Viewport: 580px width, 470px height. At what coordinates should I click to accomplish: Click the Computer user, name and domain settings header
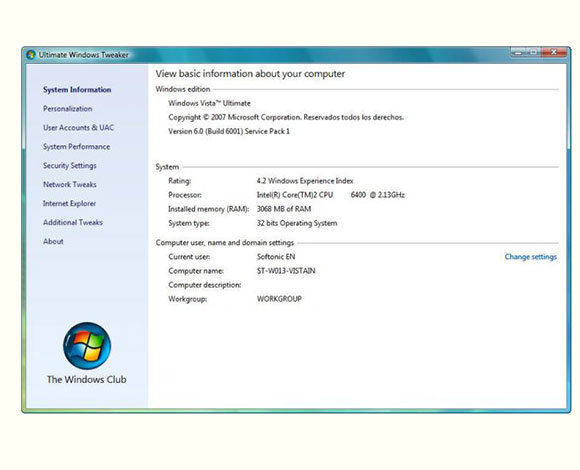pyautogui.click(x=225, y=243)
